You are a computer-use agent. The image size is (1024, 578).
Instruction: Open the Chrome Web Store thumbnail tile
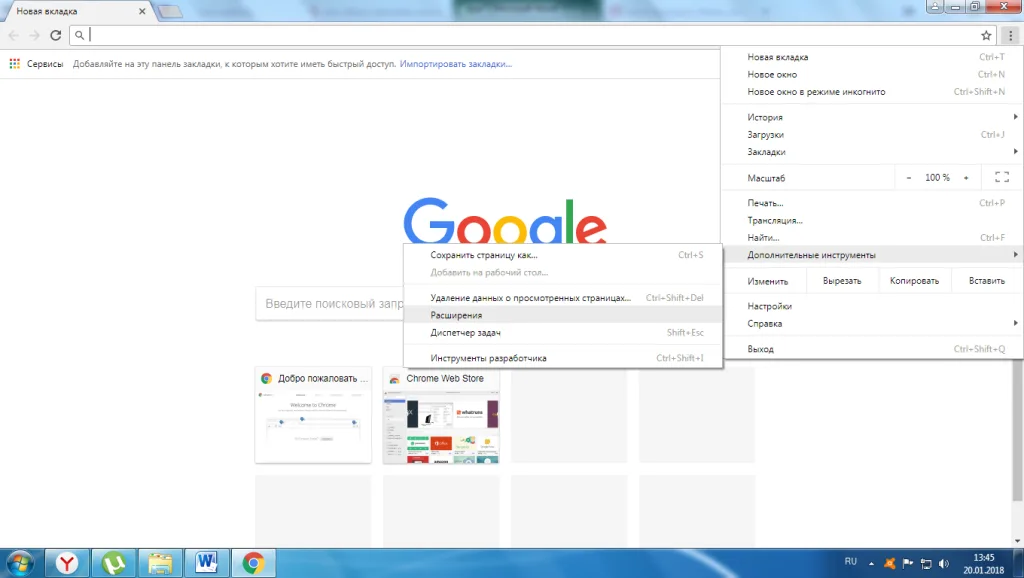[441, 415]
